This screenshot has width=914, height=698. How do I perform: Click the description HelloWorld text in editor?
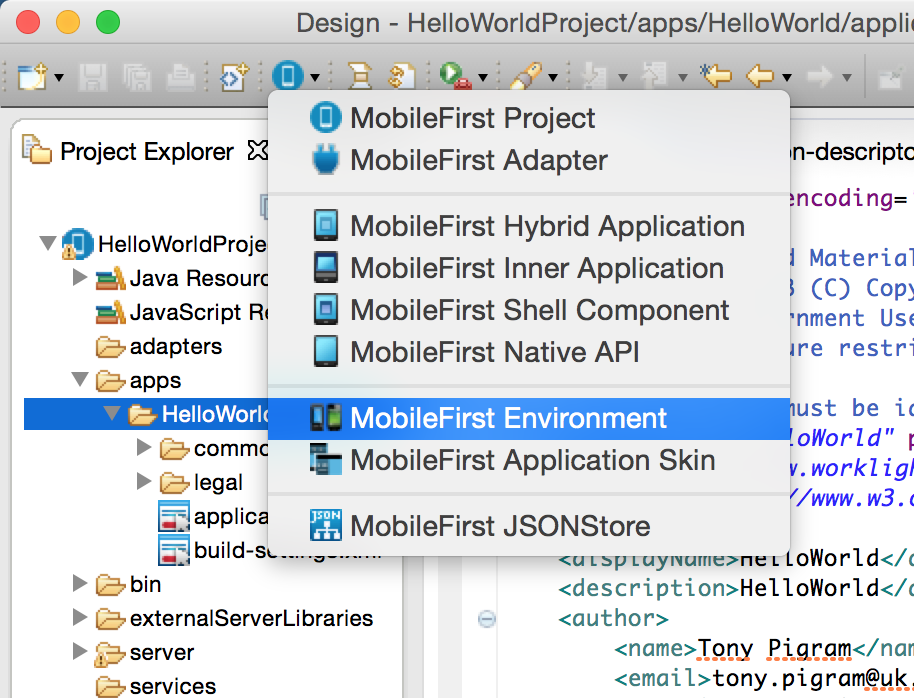pos(809,588)
